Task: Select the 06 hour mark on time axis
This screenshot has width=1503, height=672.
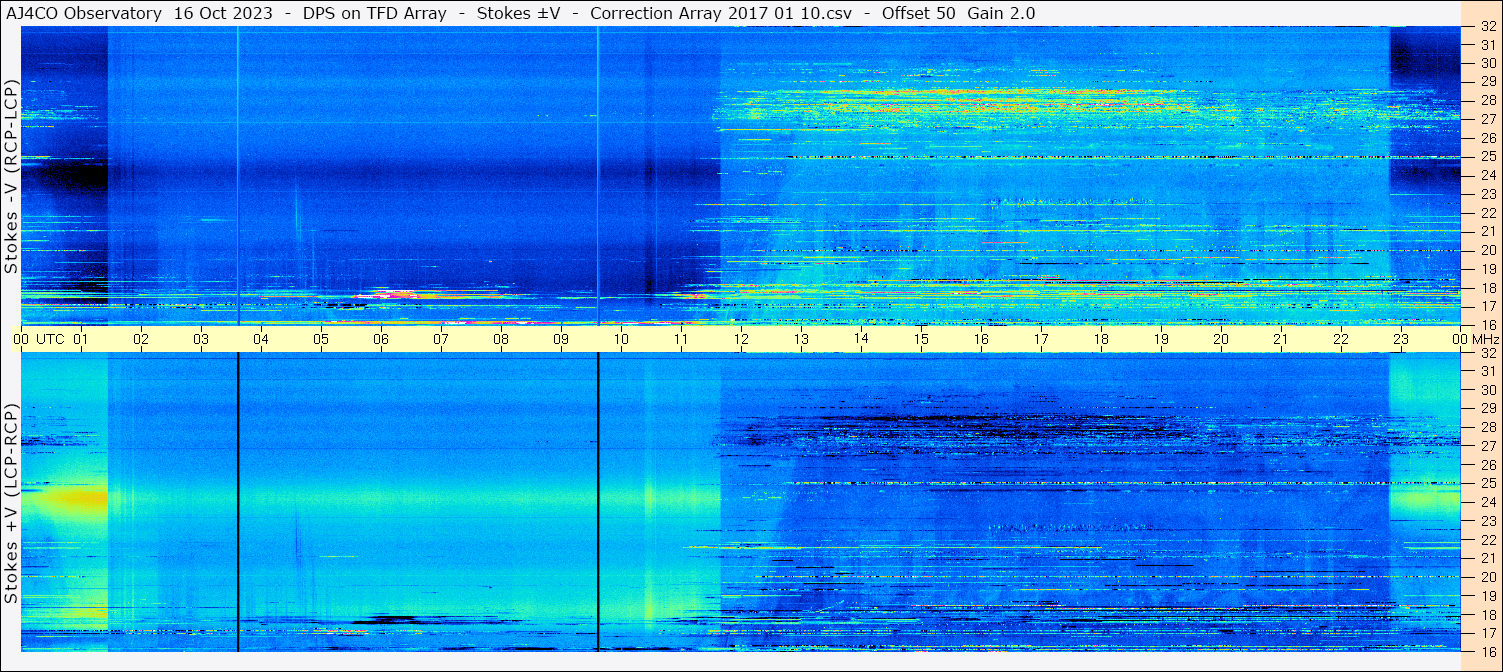Action: [380, 339]
